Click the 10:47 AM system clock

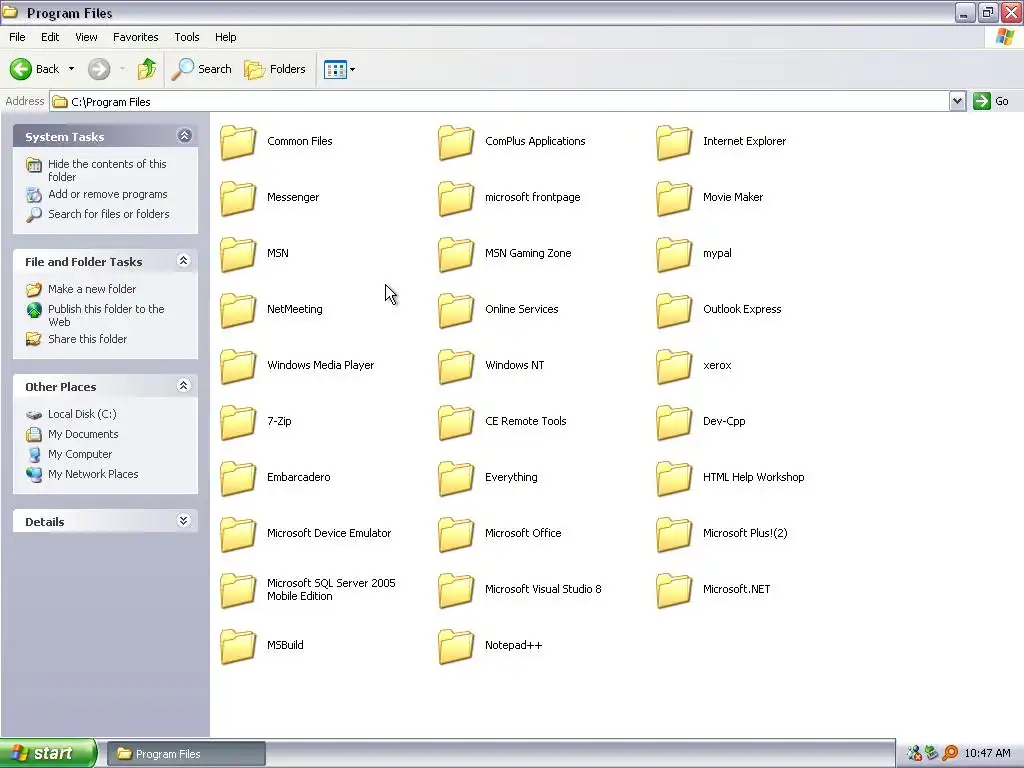point(987,754)
